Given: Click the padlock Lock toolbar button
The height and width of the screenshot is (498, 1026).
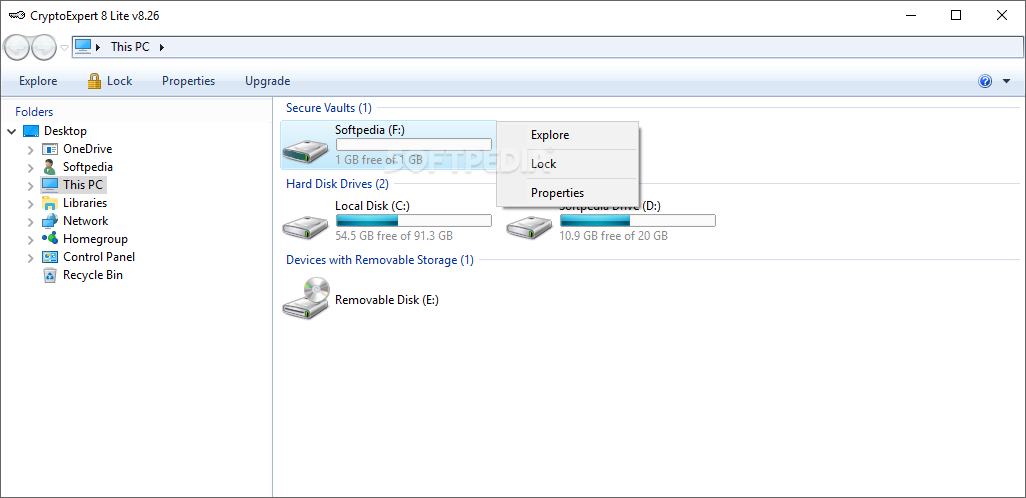Looking at the screenshot, I should pyautogui.click(x=109, y=81).
